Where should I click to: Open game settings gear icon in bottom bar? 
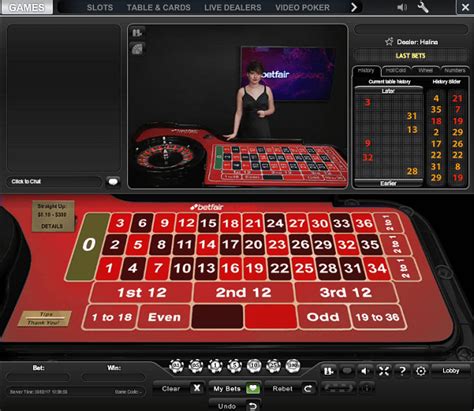[x=421, y=371]
